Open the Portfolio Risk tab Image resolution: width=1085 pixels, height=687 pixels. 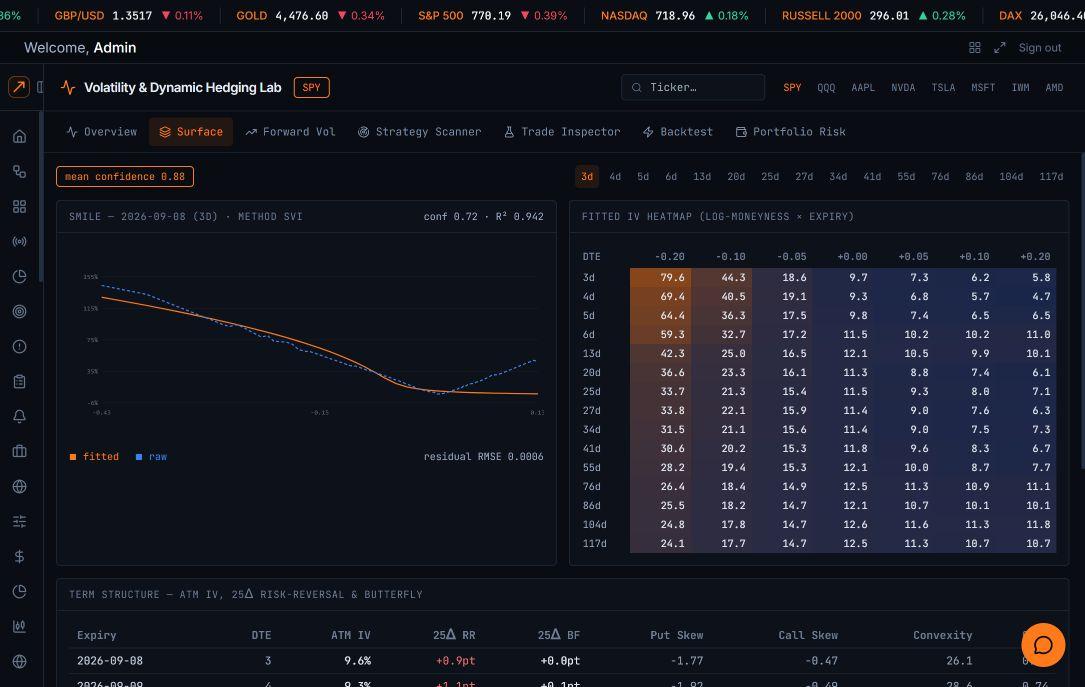click(790, 131)
